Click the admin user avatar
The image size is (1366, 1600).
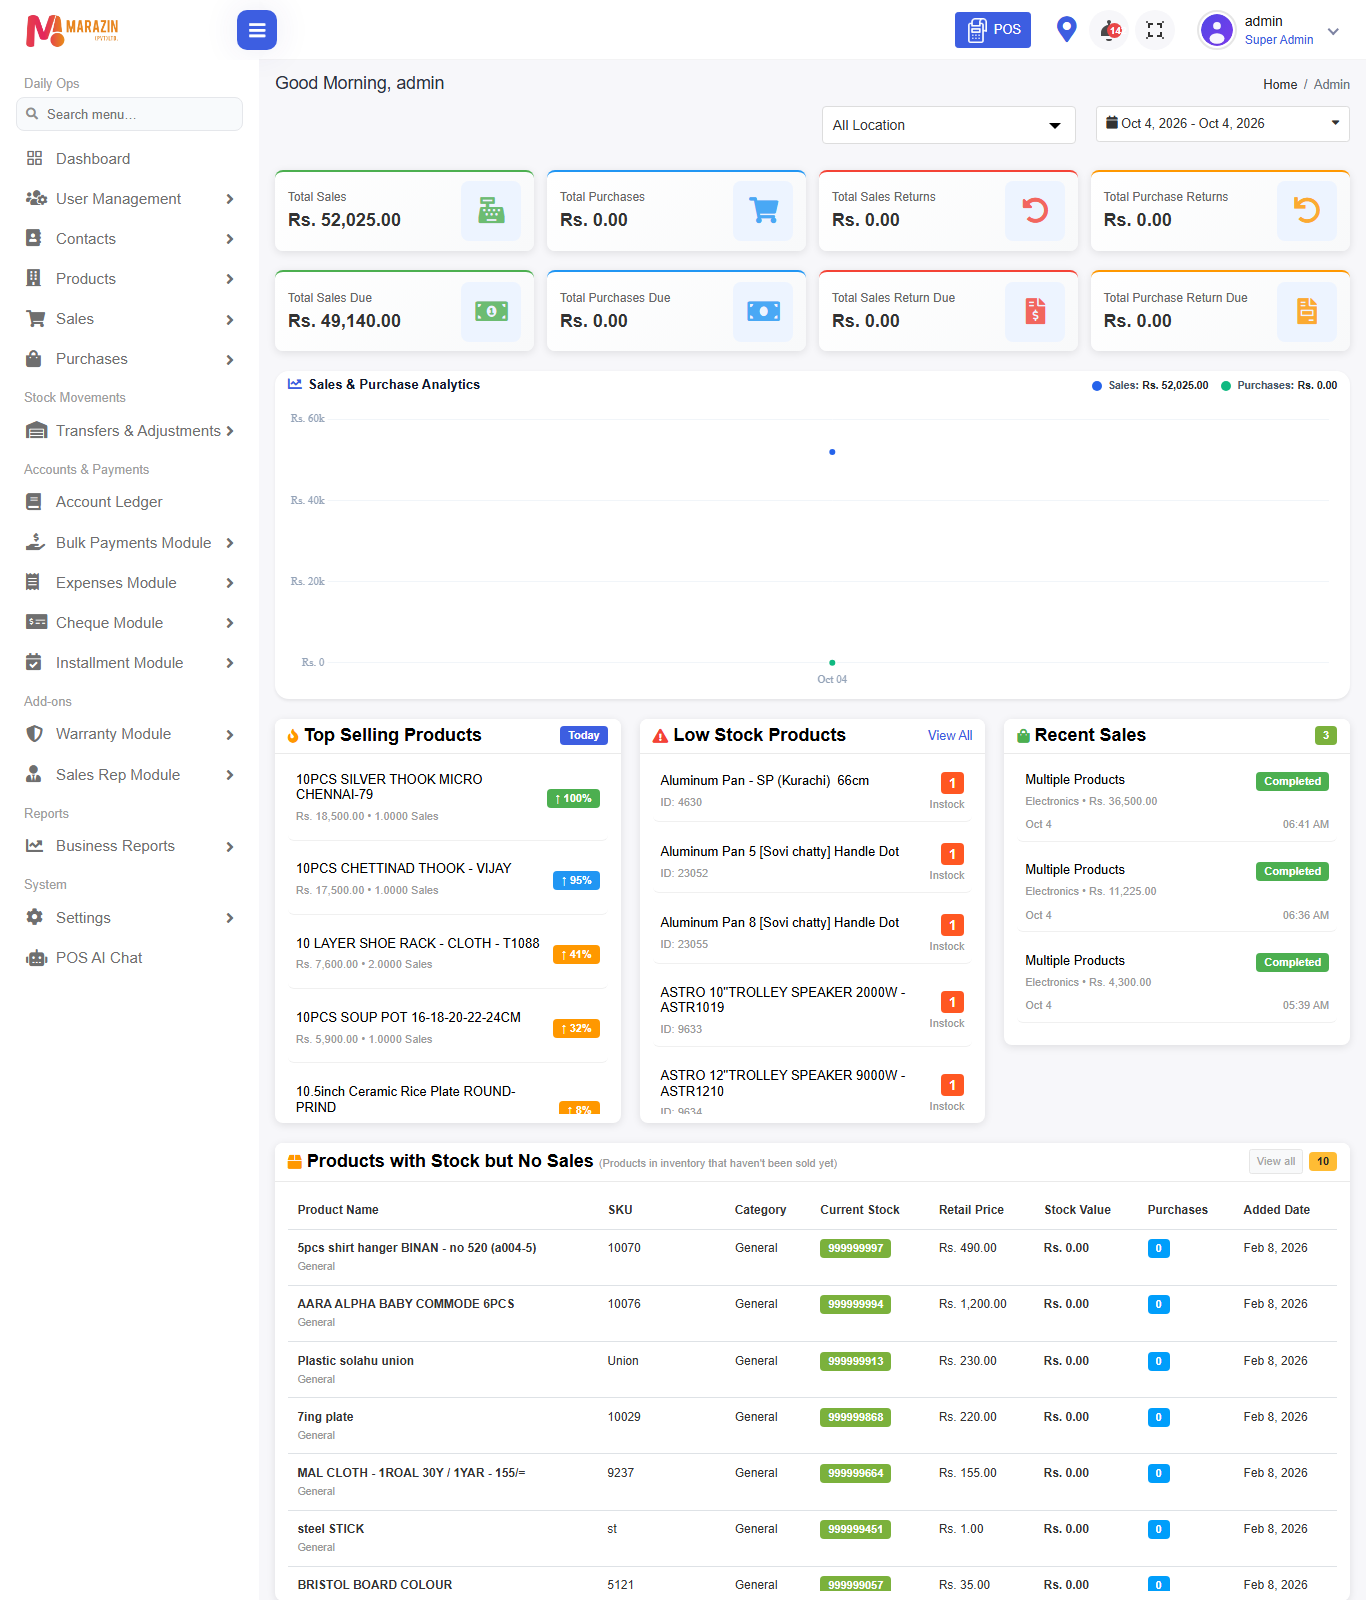pyautogui.click(x=1217, y=30)
